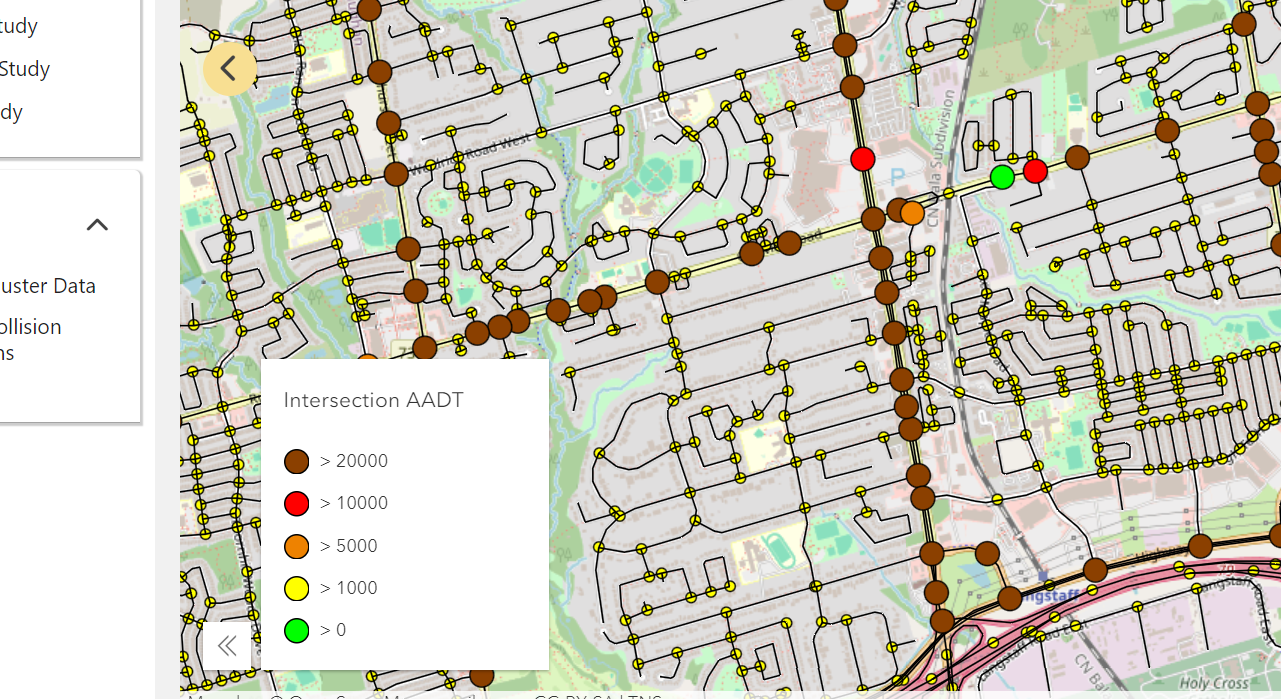
Task: Select the Cluster Data layer entry
Action: pos(47,286)
